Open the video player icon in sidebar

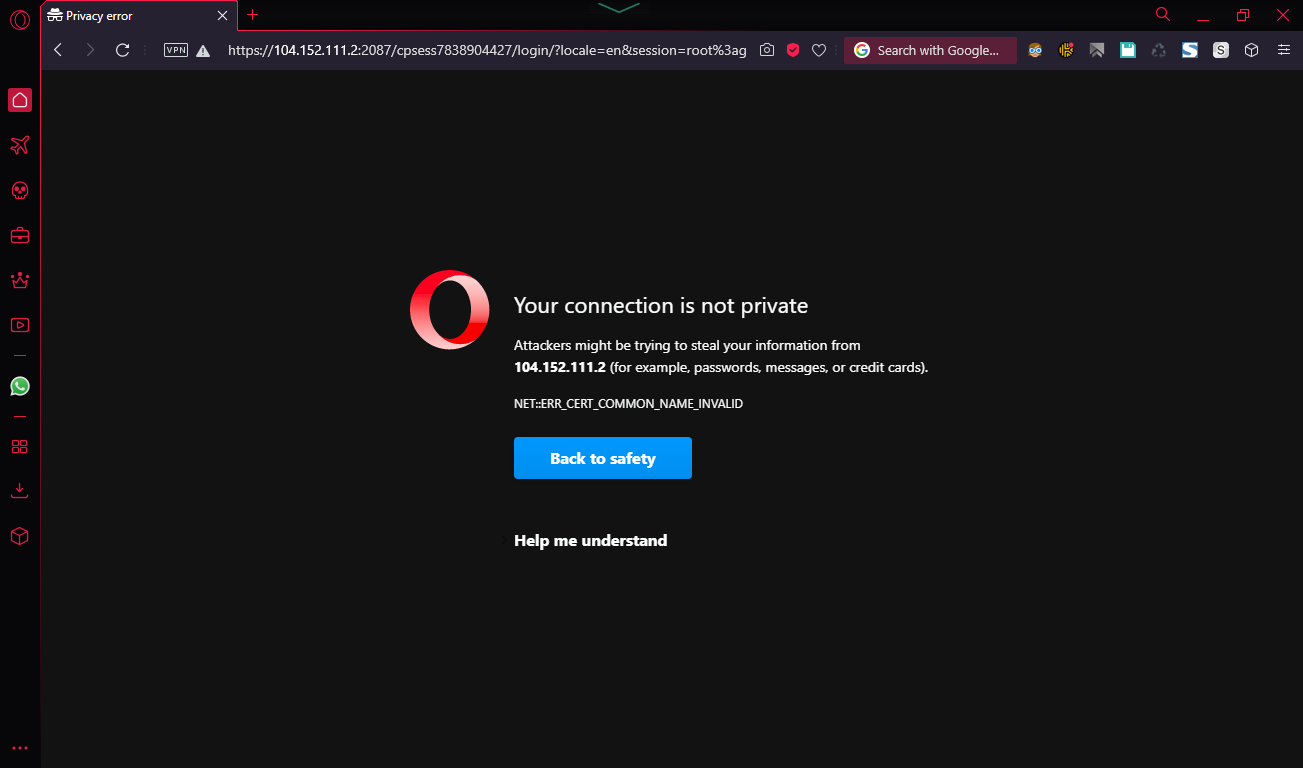click(20, 325)
